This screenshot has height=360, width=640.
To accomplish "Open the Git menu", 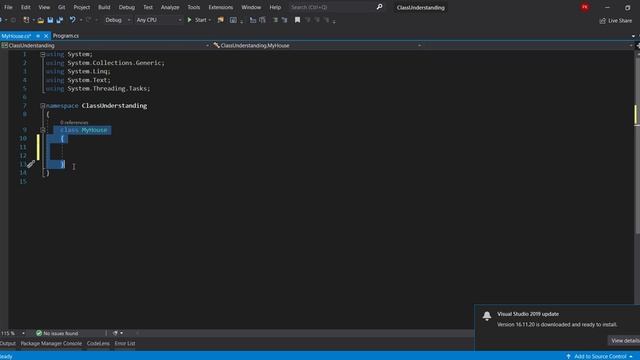I will click(62, 7).
